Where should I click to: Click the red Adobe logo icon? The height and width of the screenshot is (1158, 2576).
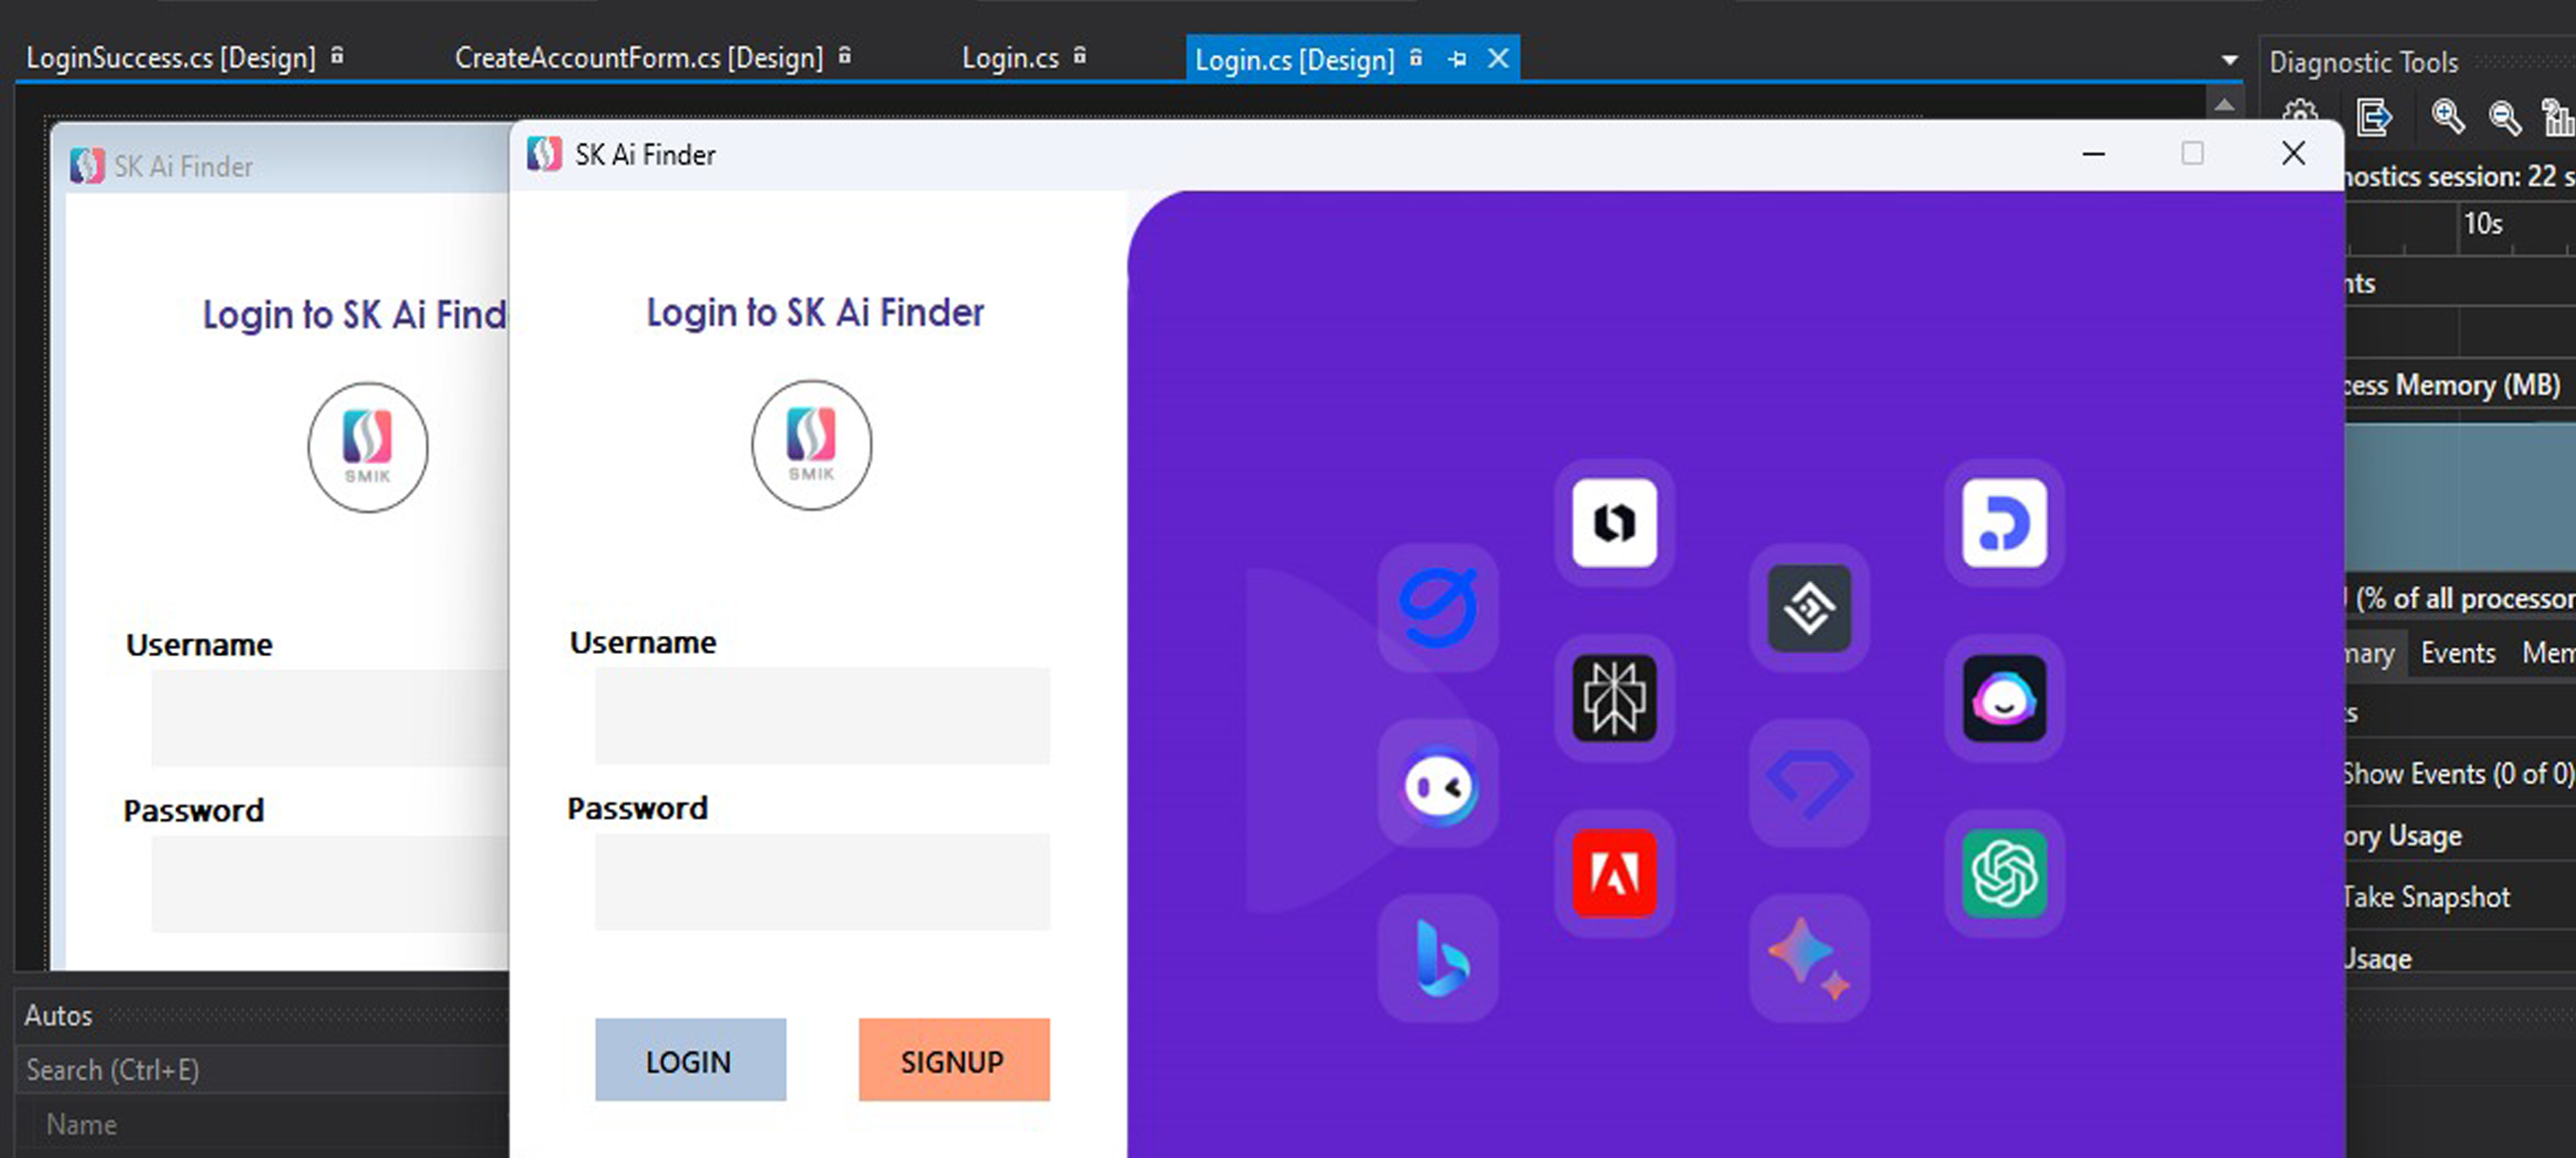point(1614,873)
